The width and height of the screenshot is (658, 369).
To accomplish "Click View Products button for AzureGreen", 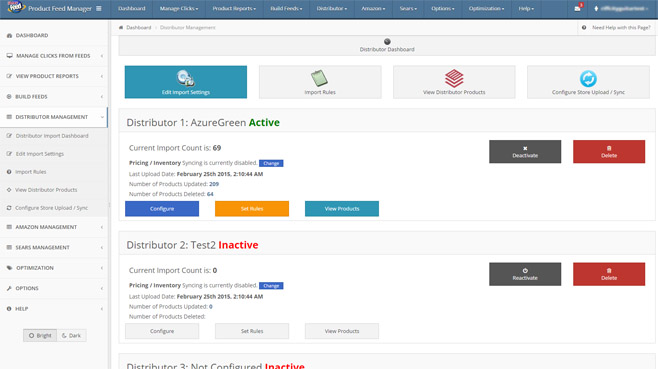I will tap(342, 209).
